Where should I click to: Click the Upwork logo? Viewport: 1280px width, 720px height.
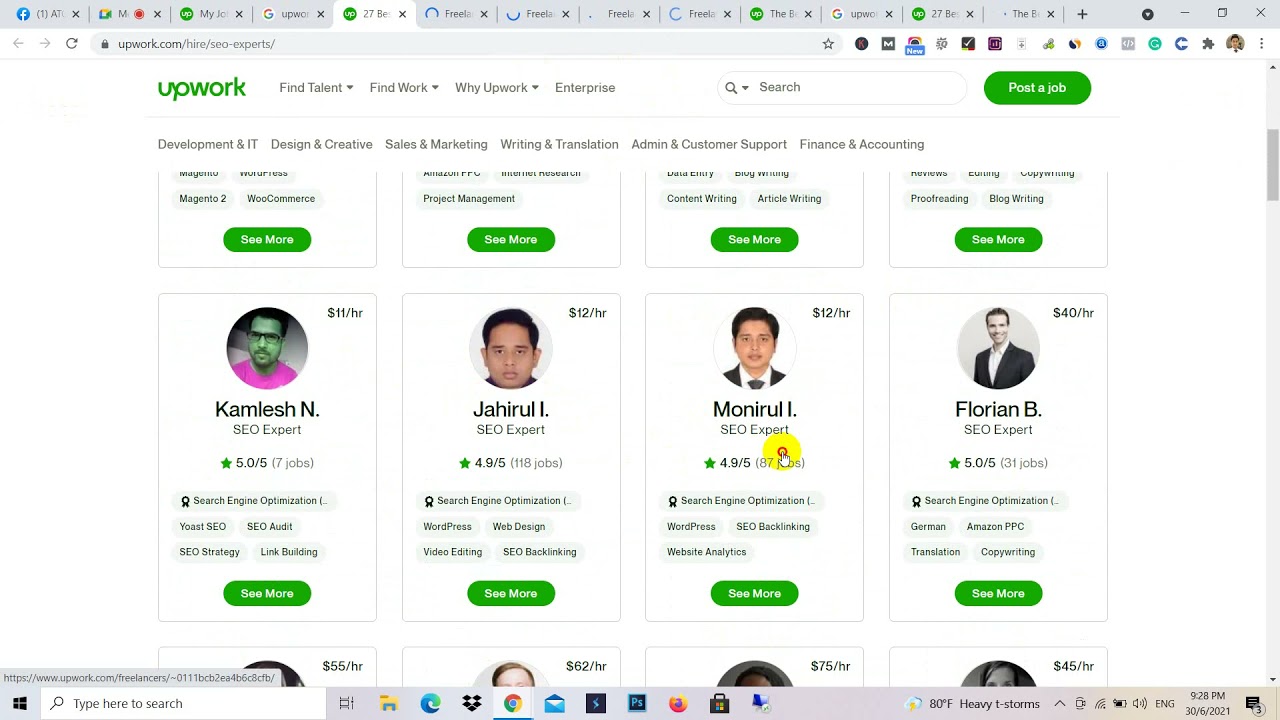coord(201,88)
